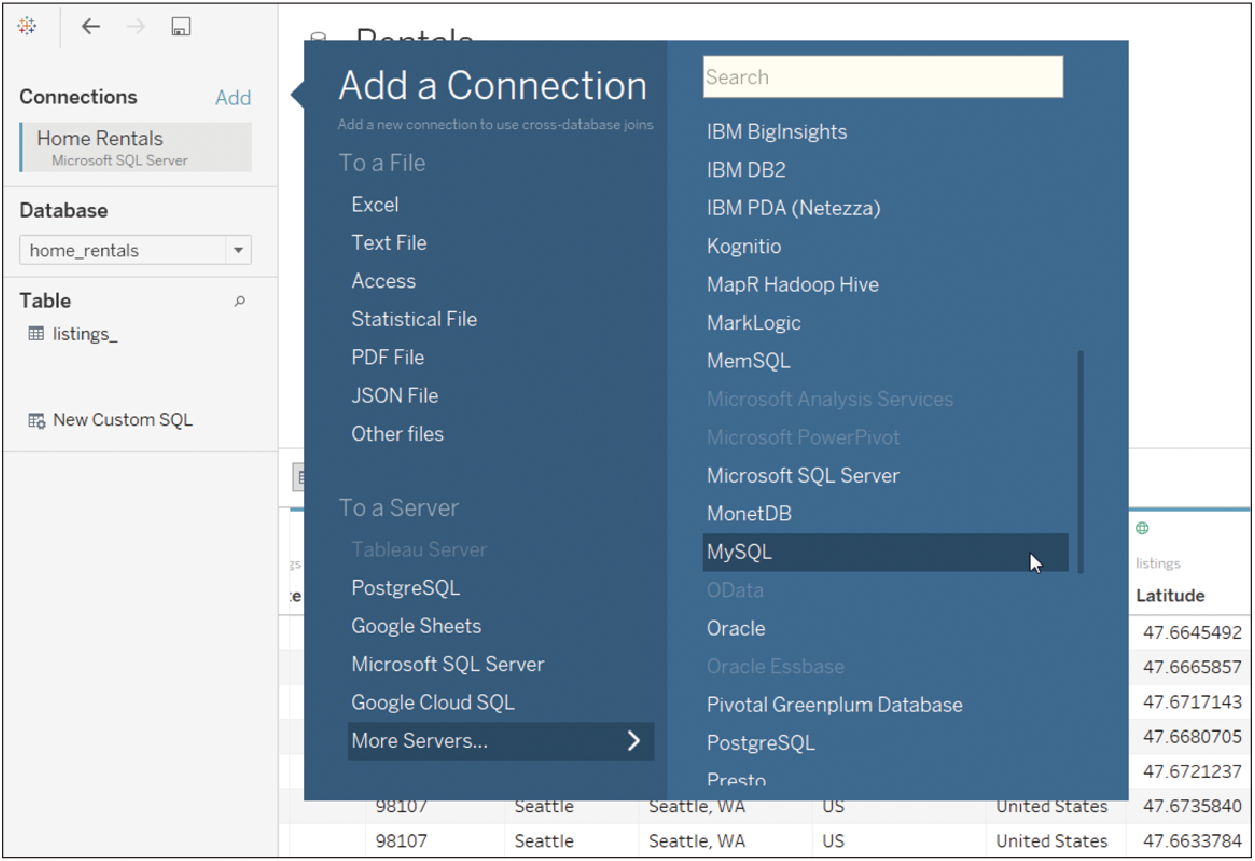1255x861 pixels.
Task: Click latitude value 47.6645492
Action: point(1192,633)
